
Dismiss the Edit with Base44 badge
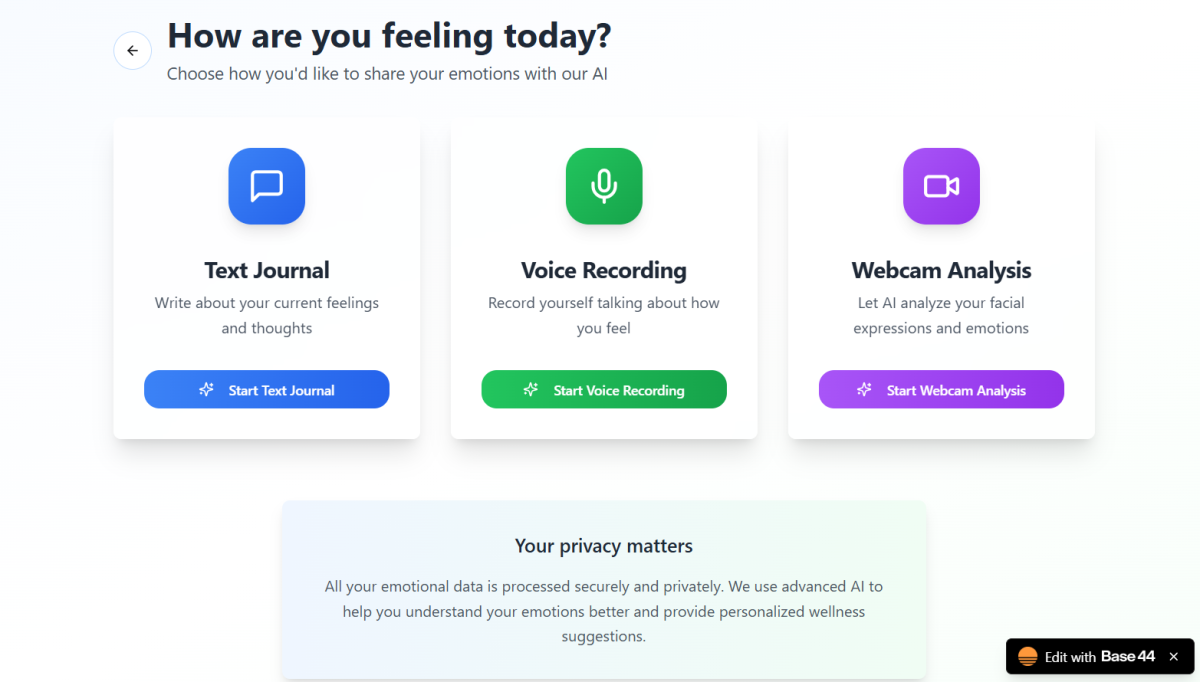pyautogui.click(x=1174, y=657)
